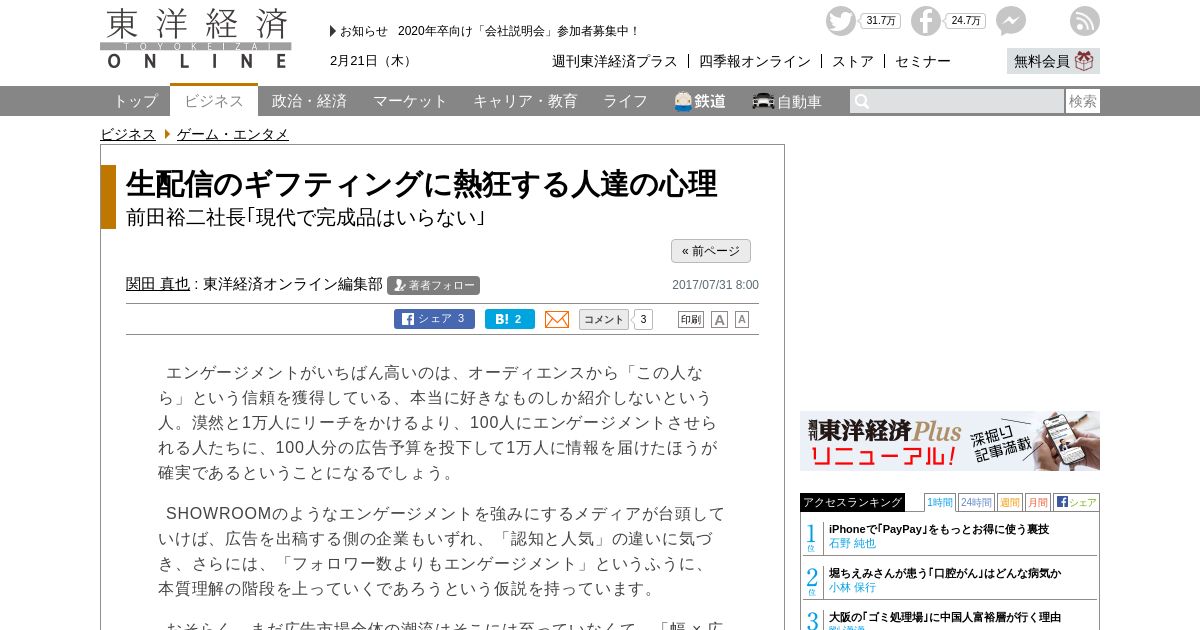This screenshot has height=630, width=1200.
Task: Open 週刊東洋経済プラス link
Action: coord(615,61)
